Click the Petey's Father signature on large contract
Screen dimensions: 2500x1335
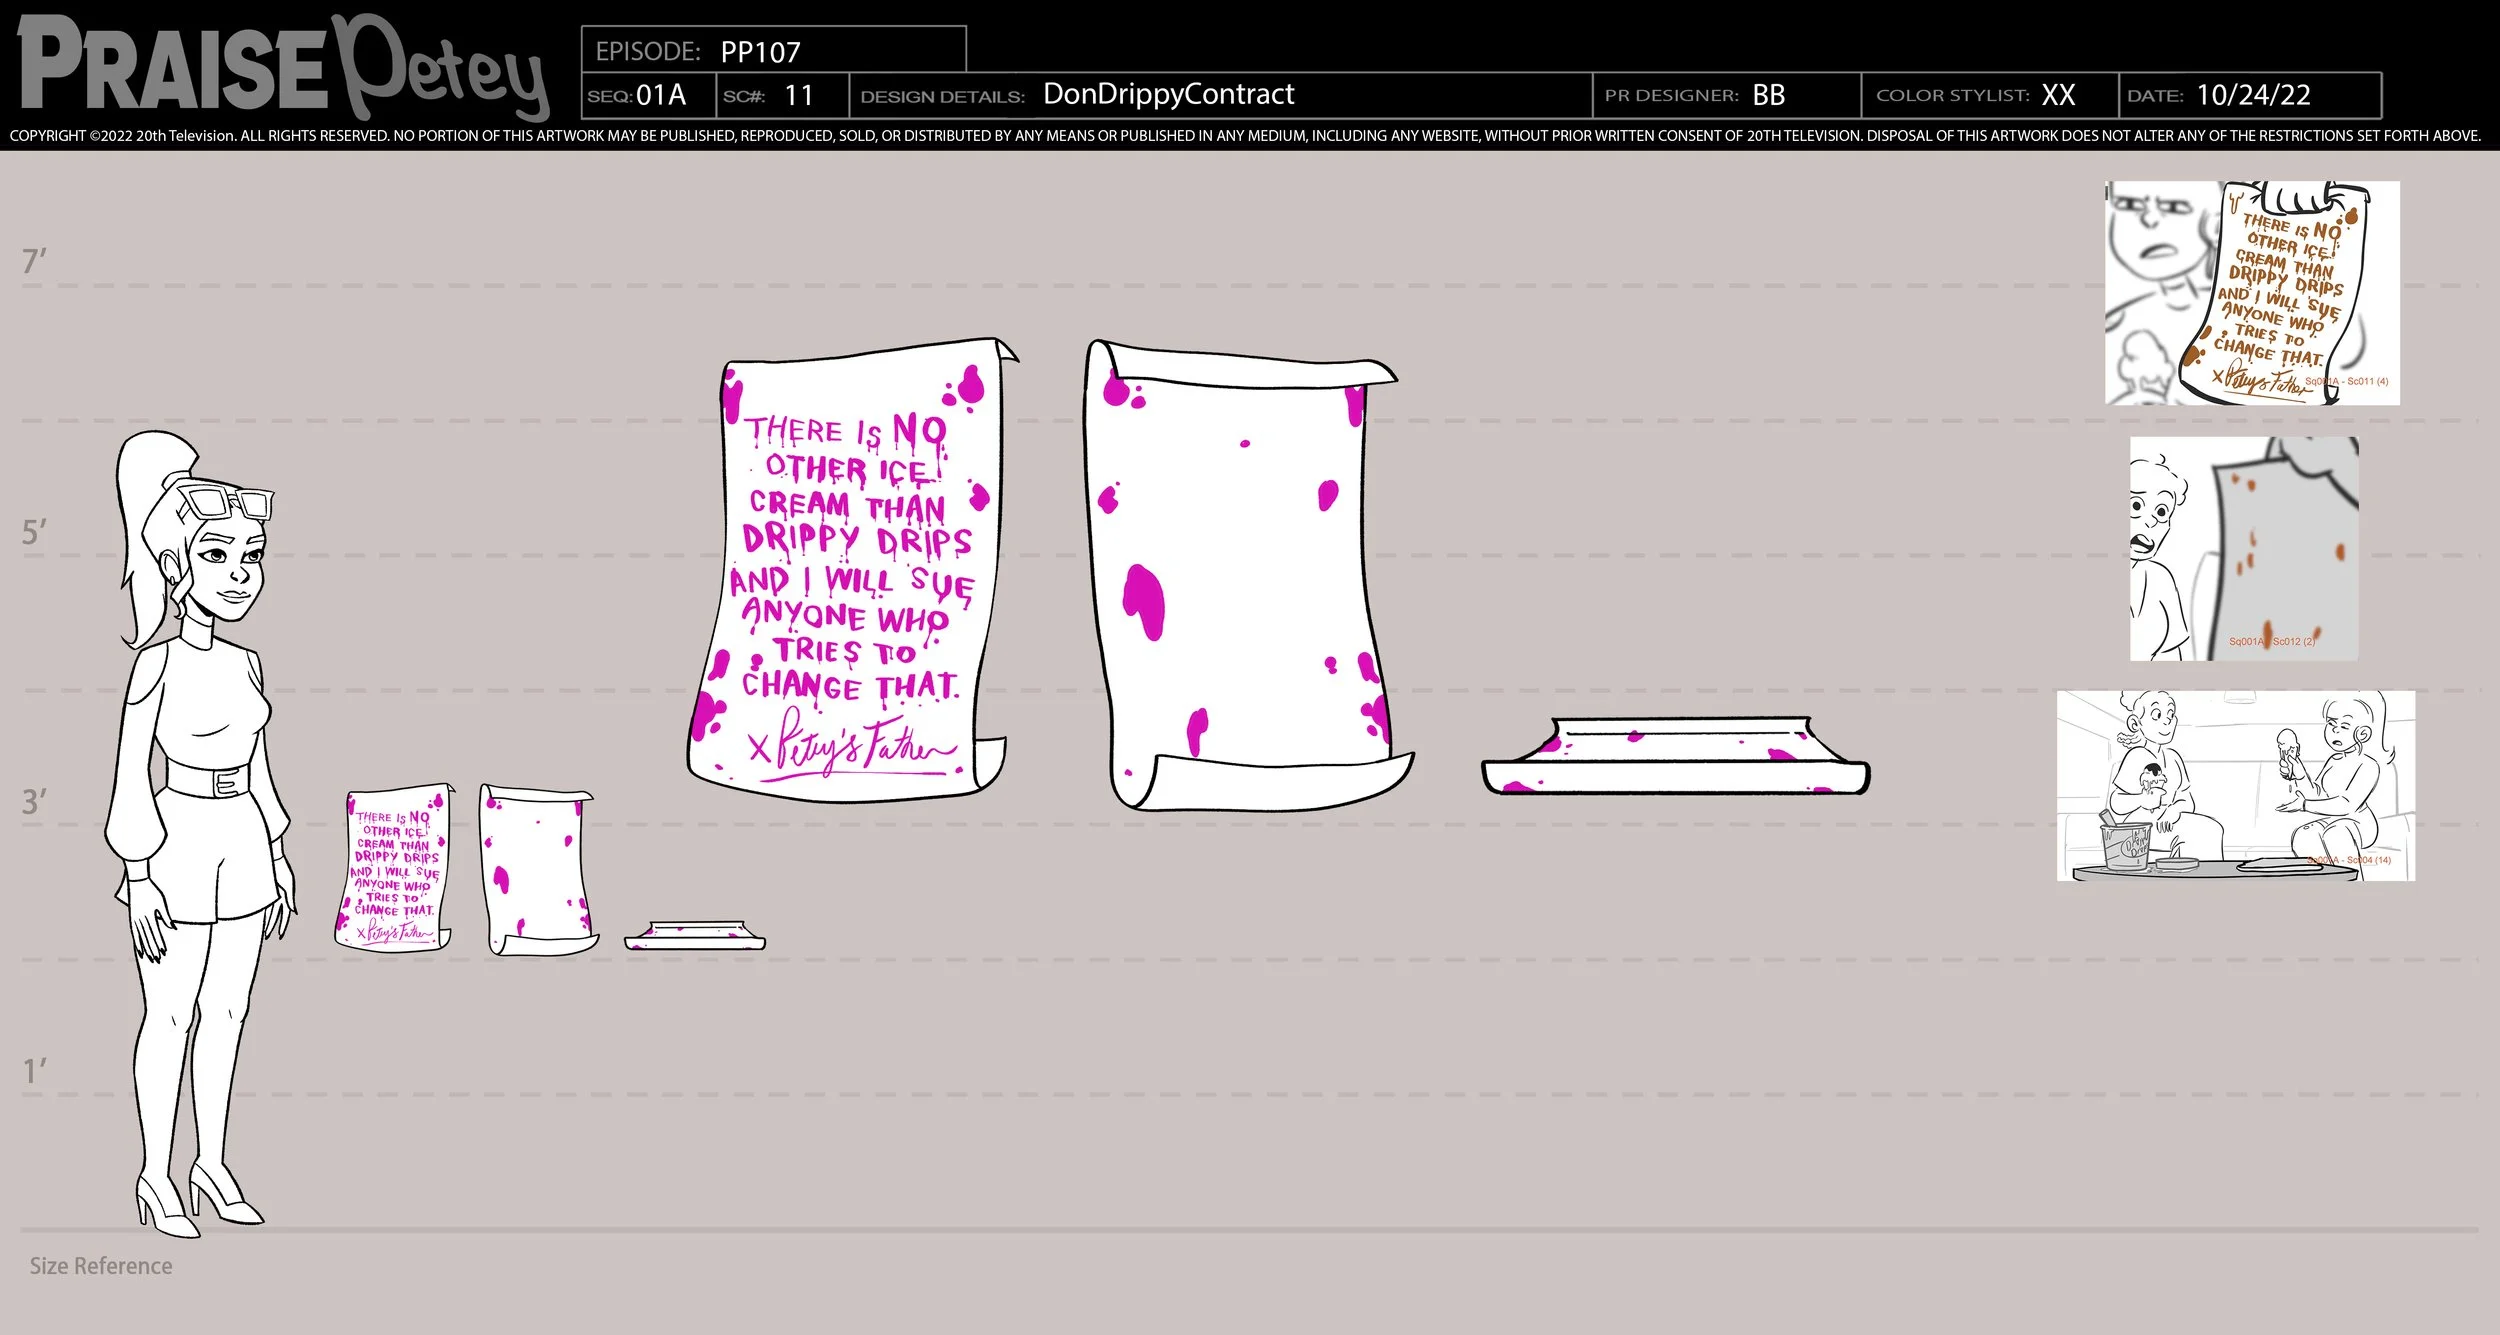tap(855, 742)
